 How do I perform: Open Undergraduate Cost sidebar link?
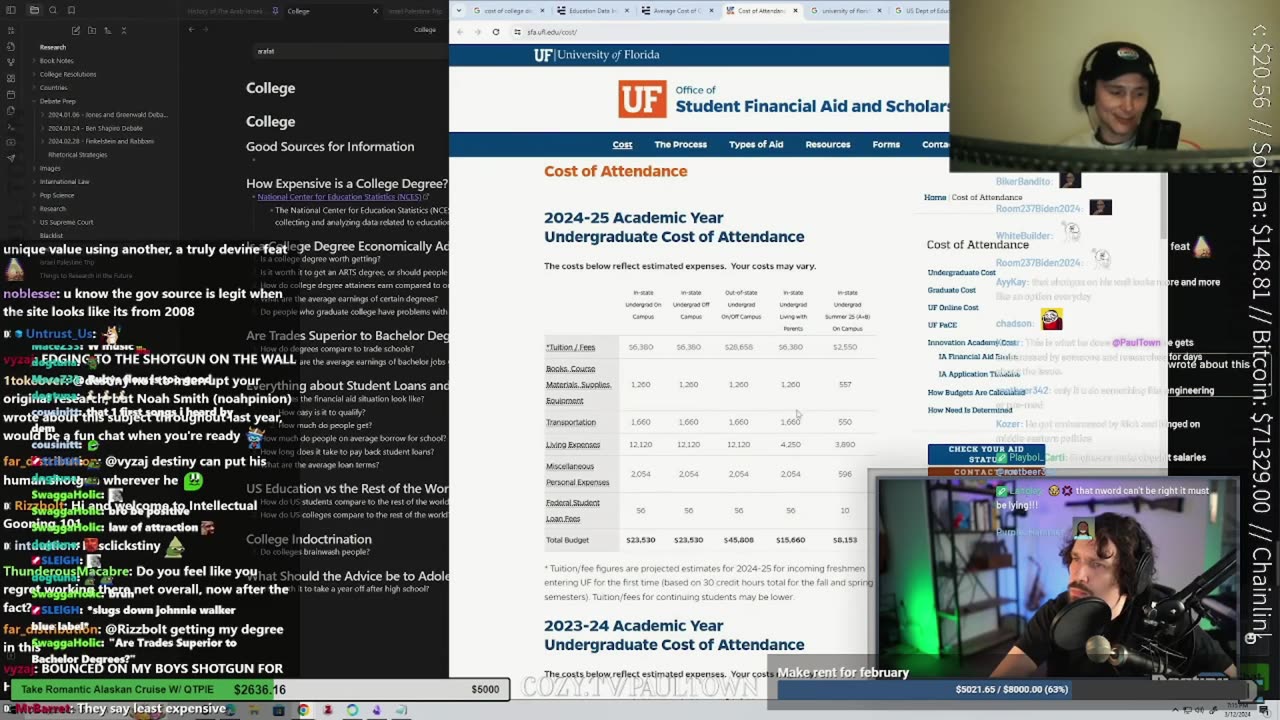(961, 272)
